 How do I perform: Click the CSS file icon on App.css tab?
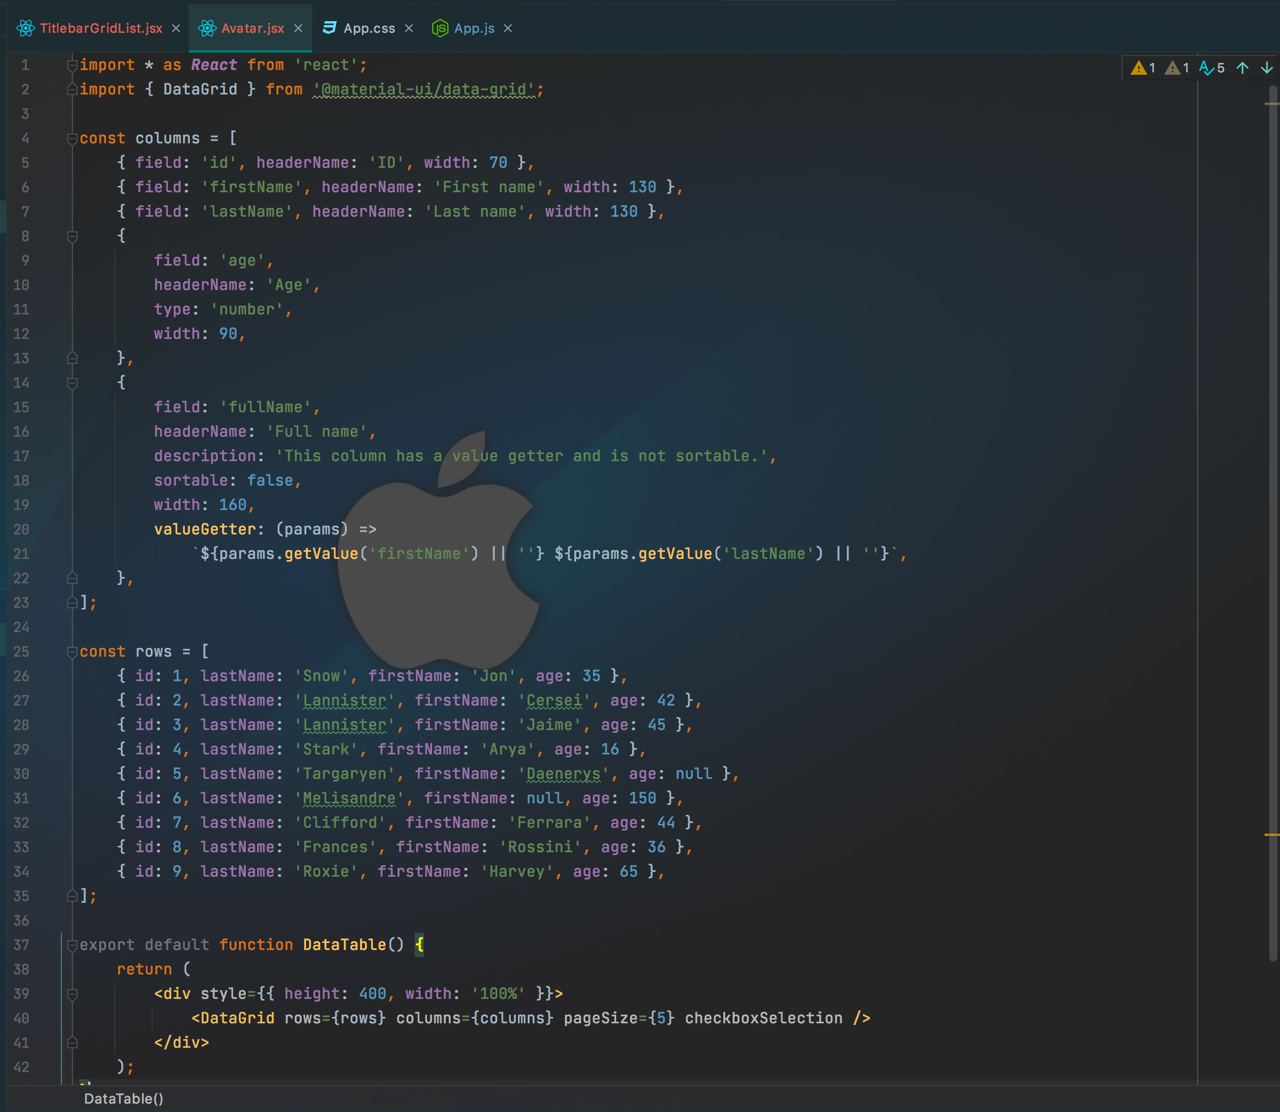coord(329,28)
